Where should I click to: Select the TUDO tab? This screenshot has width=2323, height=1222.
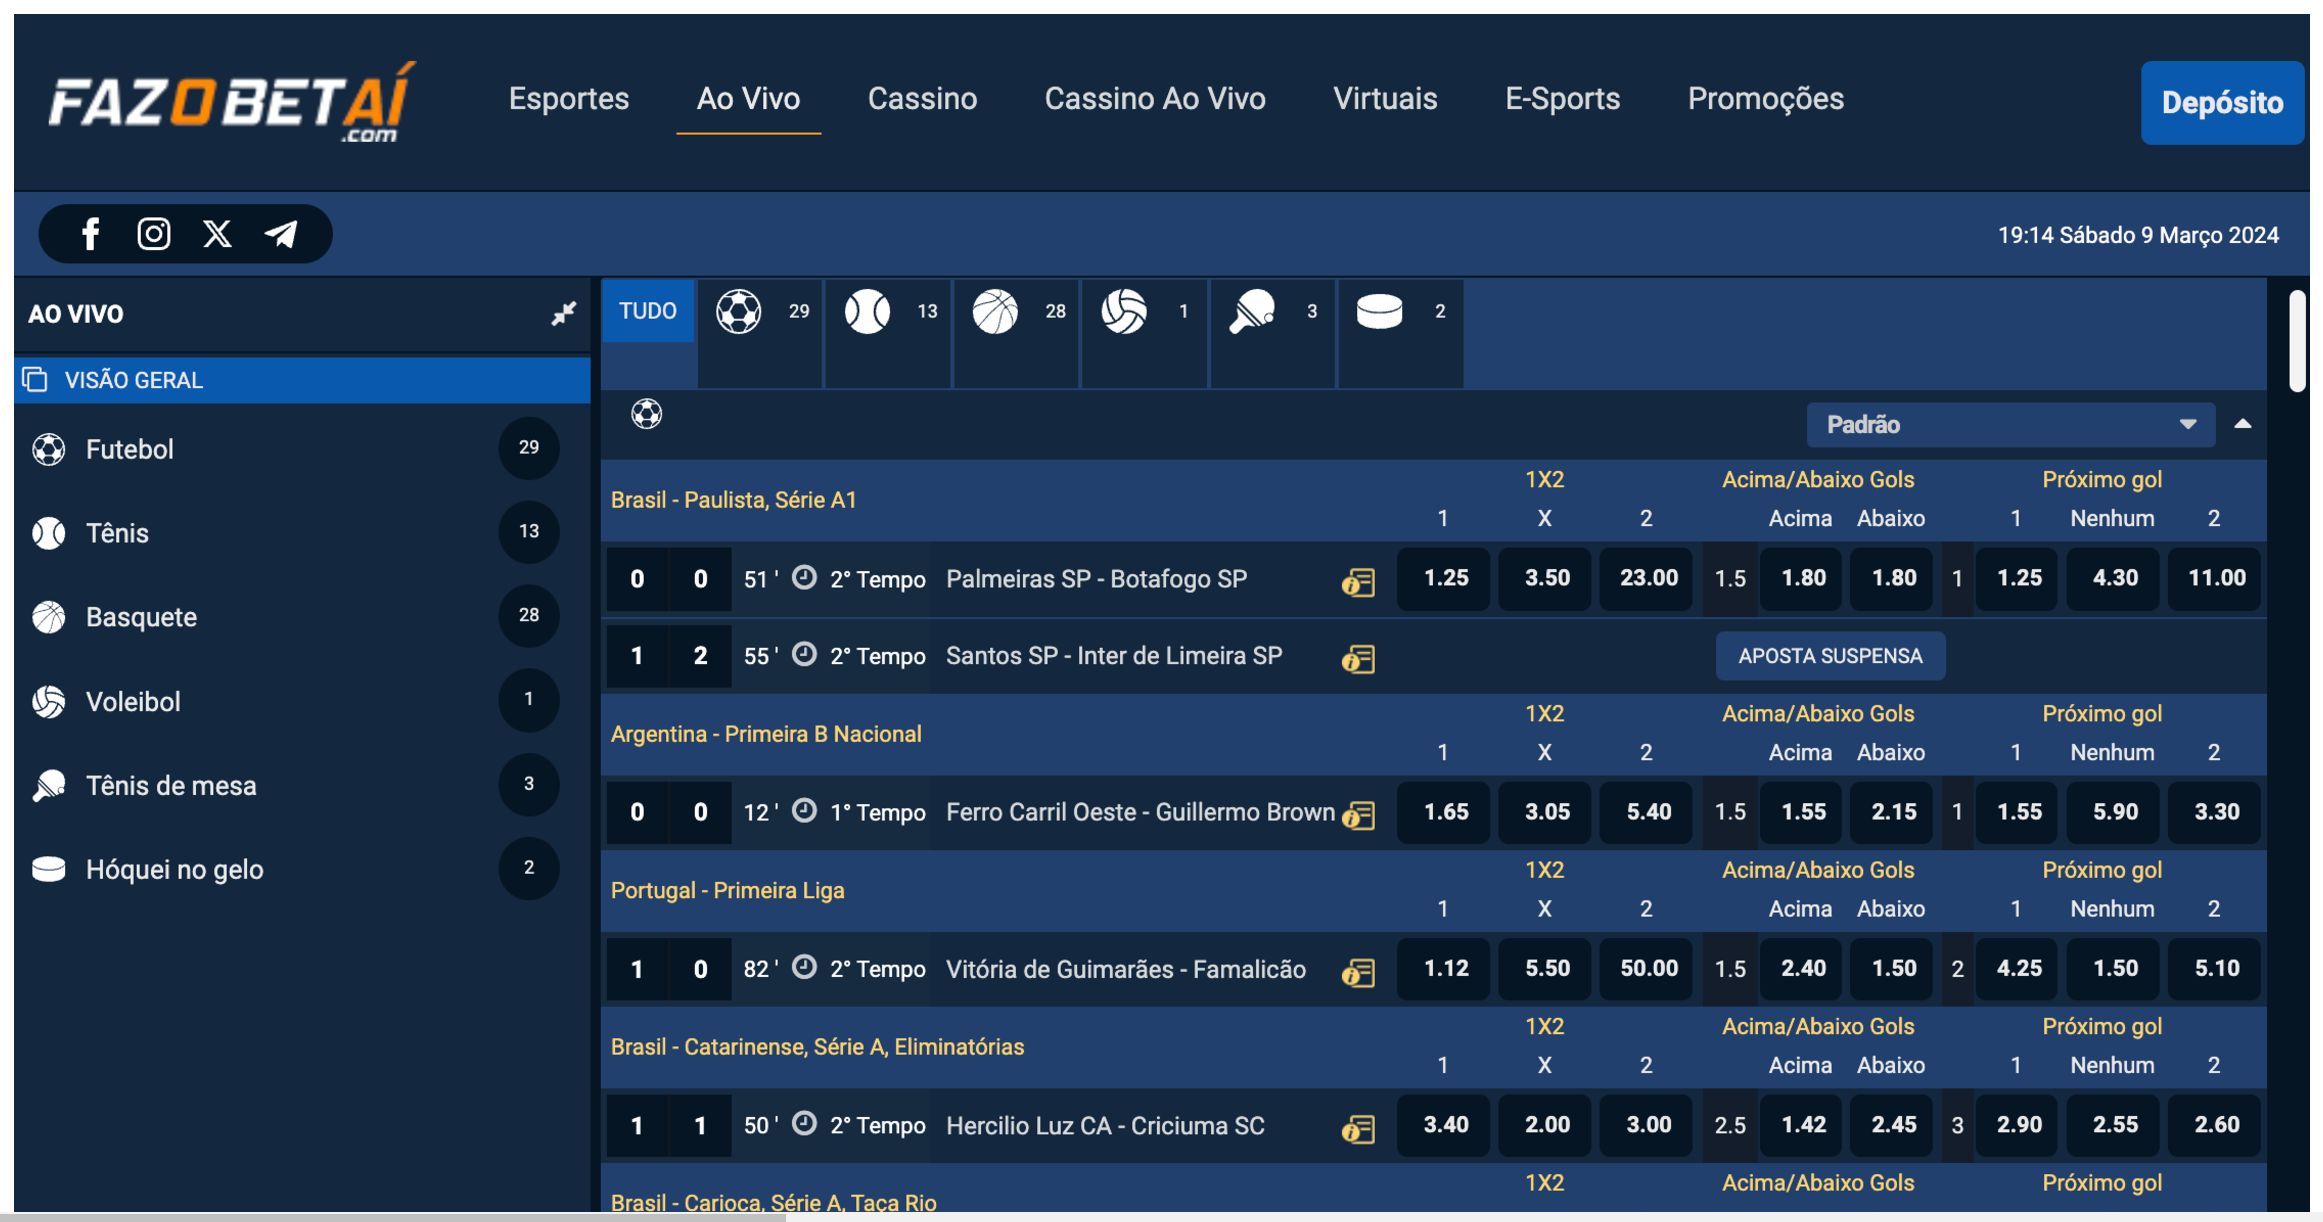(648, 311)
